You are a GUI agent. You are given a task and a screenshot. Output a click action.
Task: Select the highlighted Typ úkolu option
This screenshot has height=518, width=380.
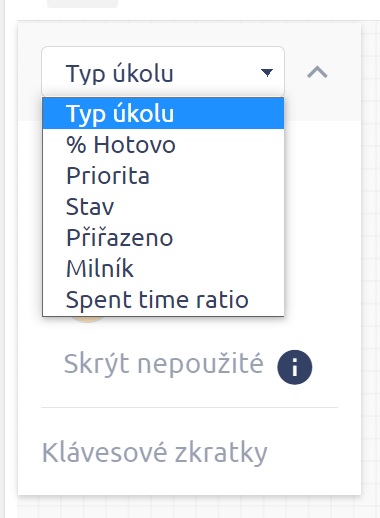pos(163,113)
